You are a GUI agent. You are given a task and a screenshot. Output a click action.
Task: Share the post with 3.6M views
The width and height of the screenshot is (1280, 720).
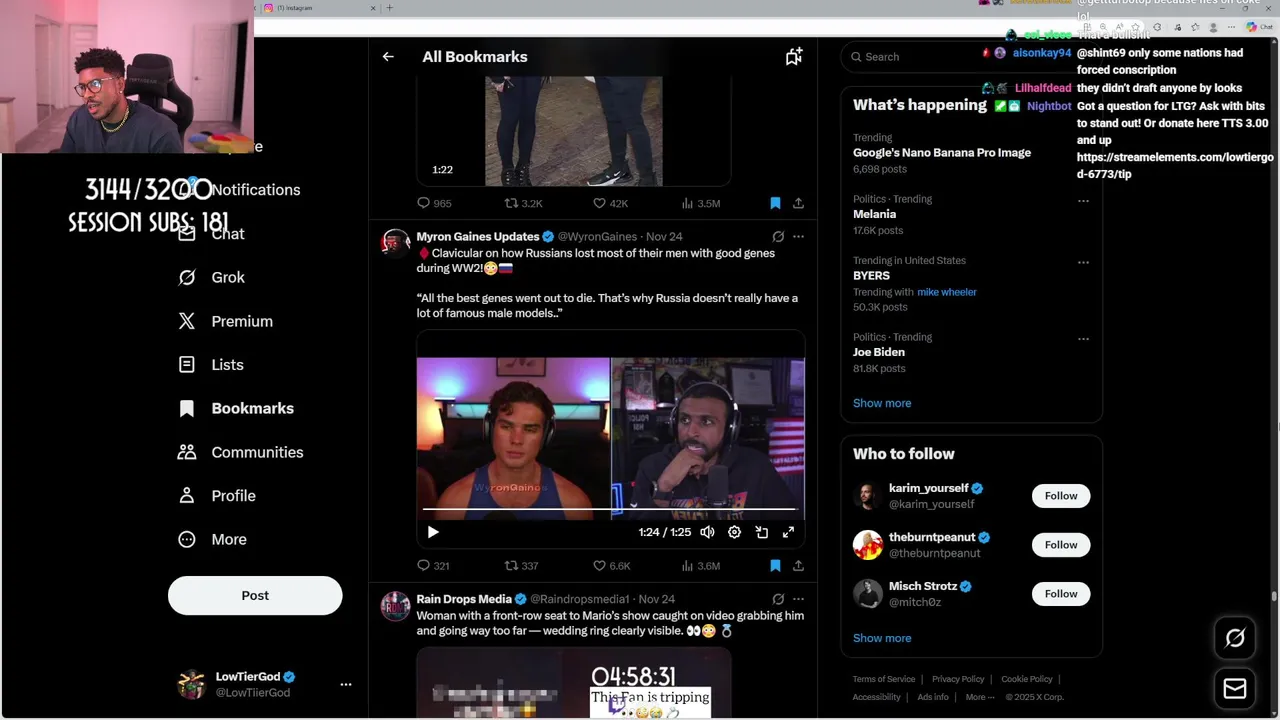(x=798, y=566)
